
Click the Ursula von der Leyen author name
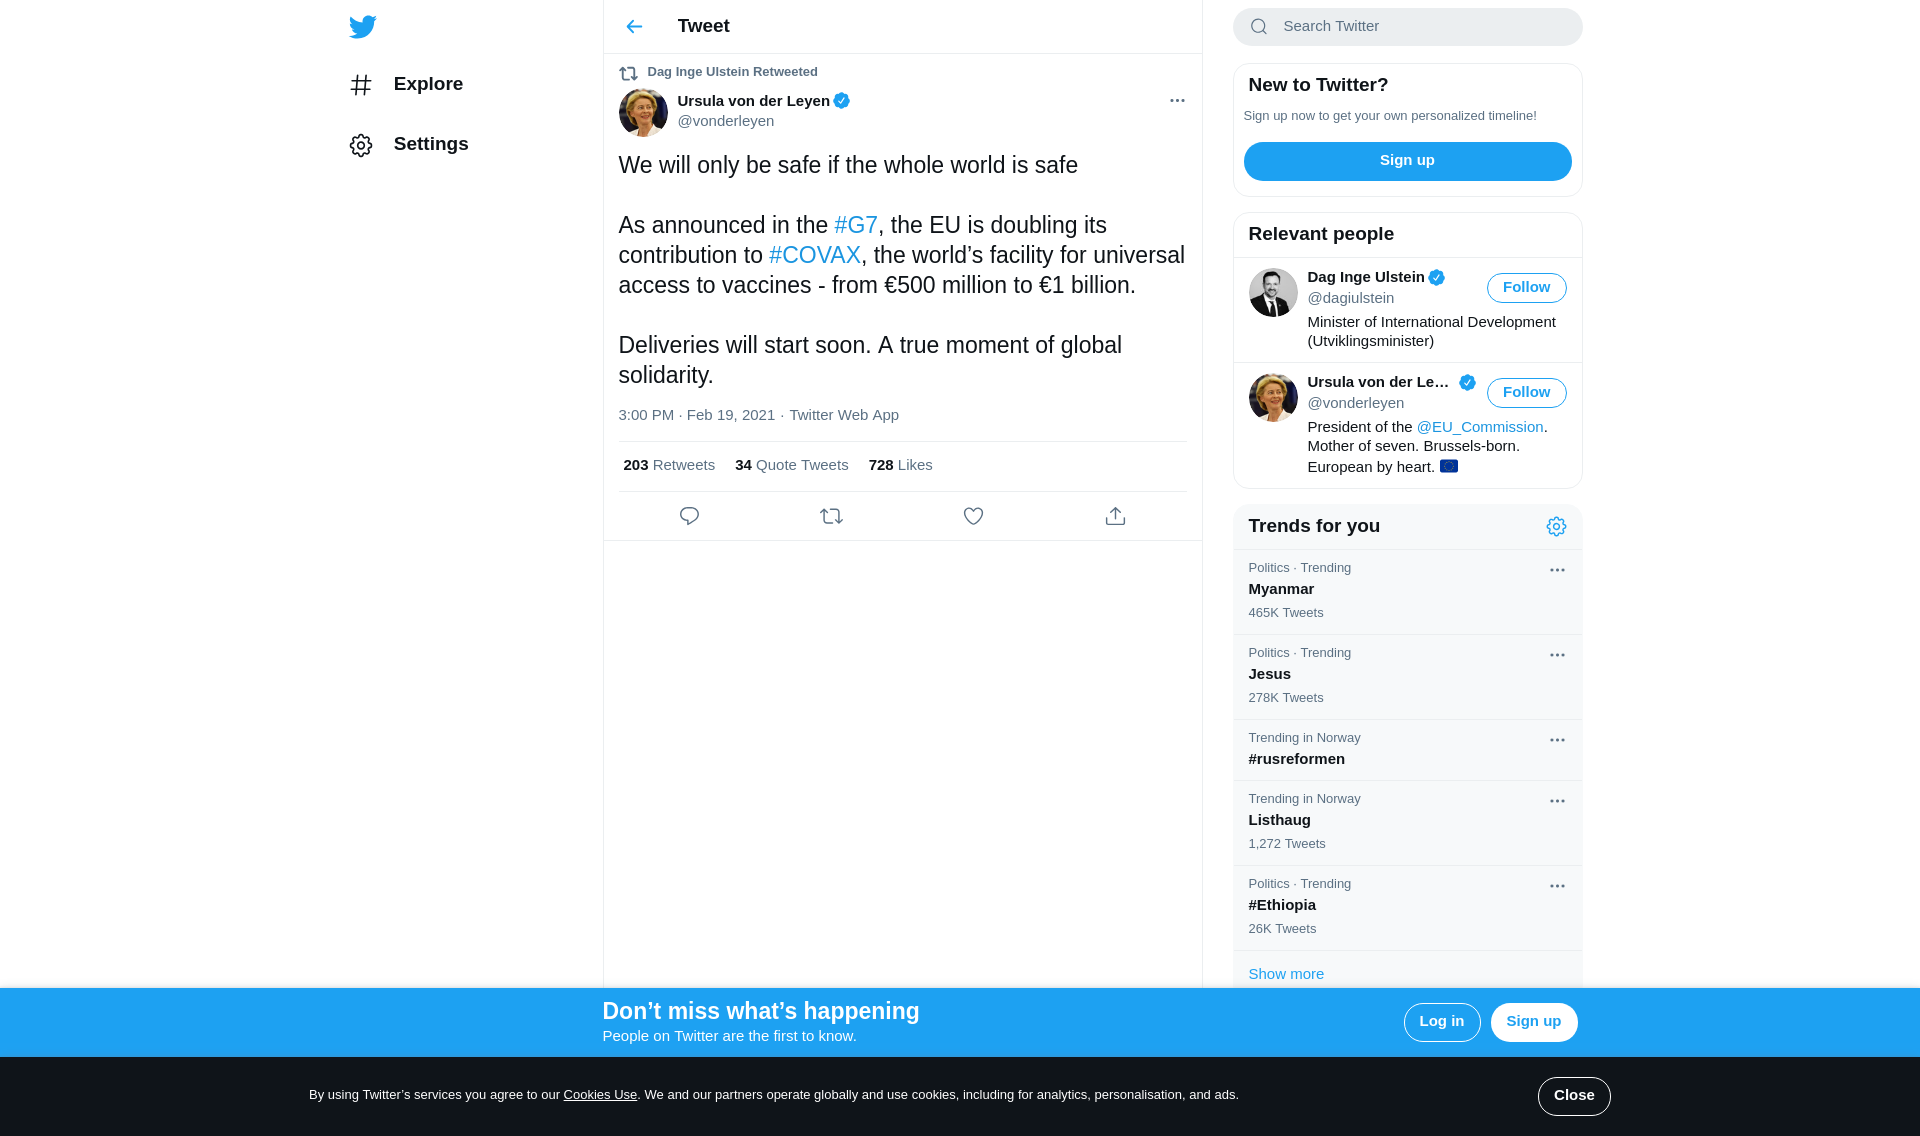753,101
